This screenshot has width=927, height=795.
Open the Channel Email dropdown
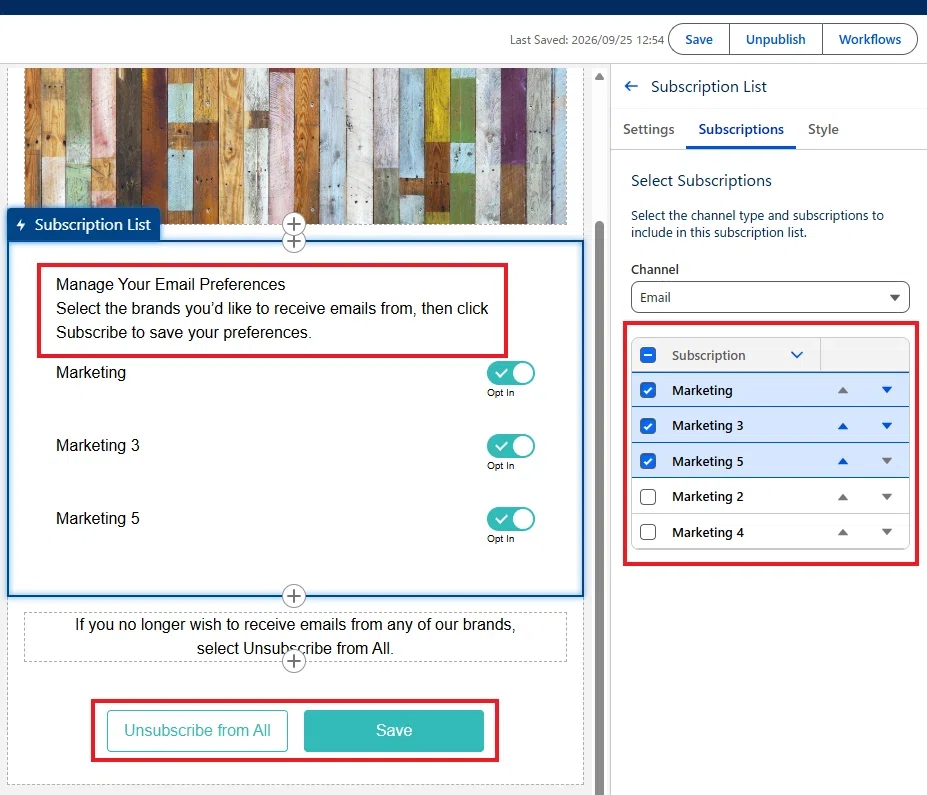pyautogui.click(x=770, y=297)
